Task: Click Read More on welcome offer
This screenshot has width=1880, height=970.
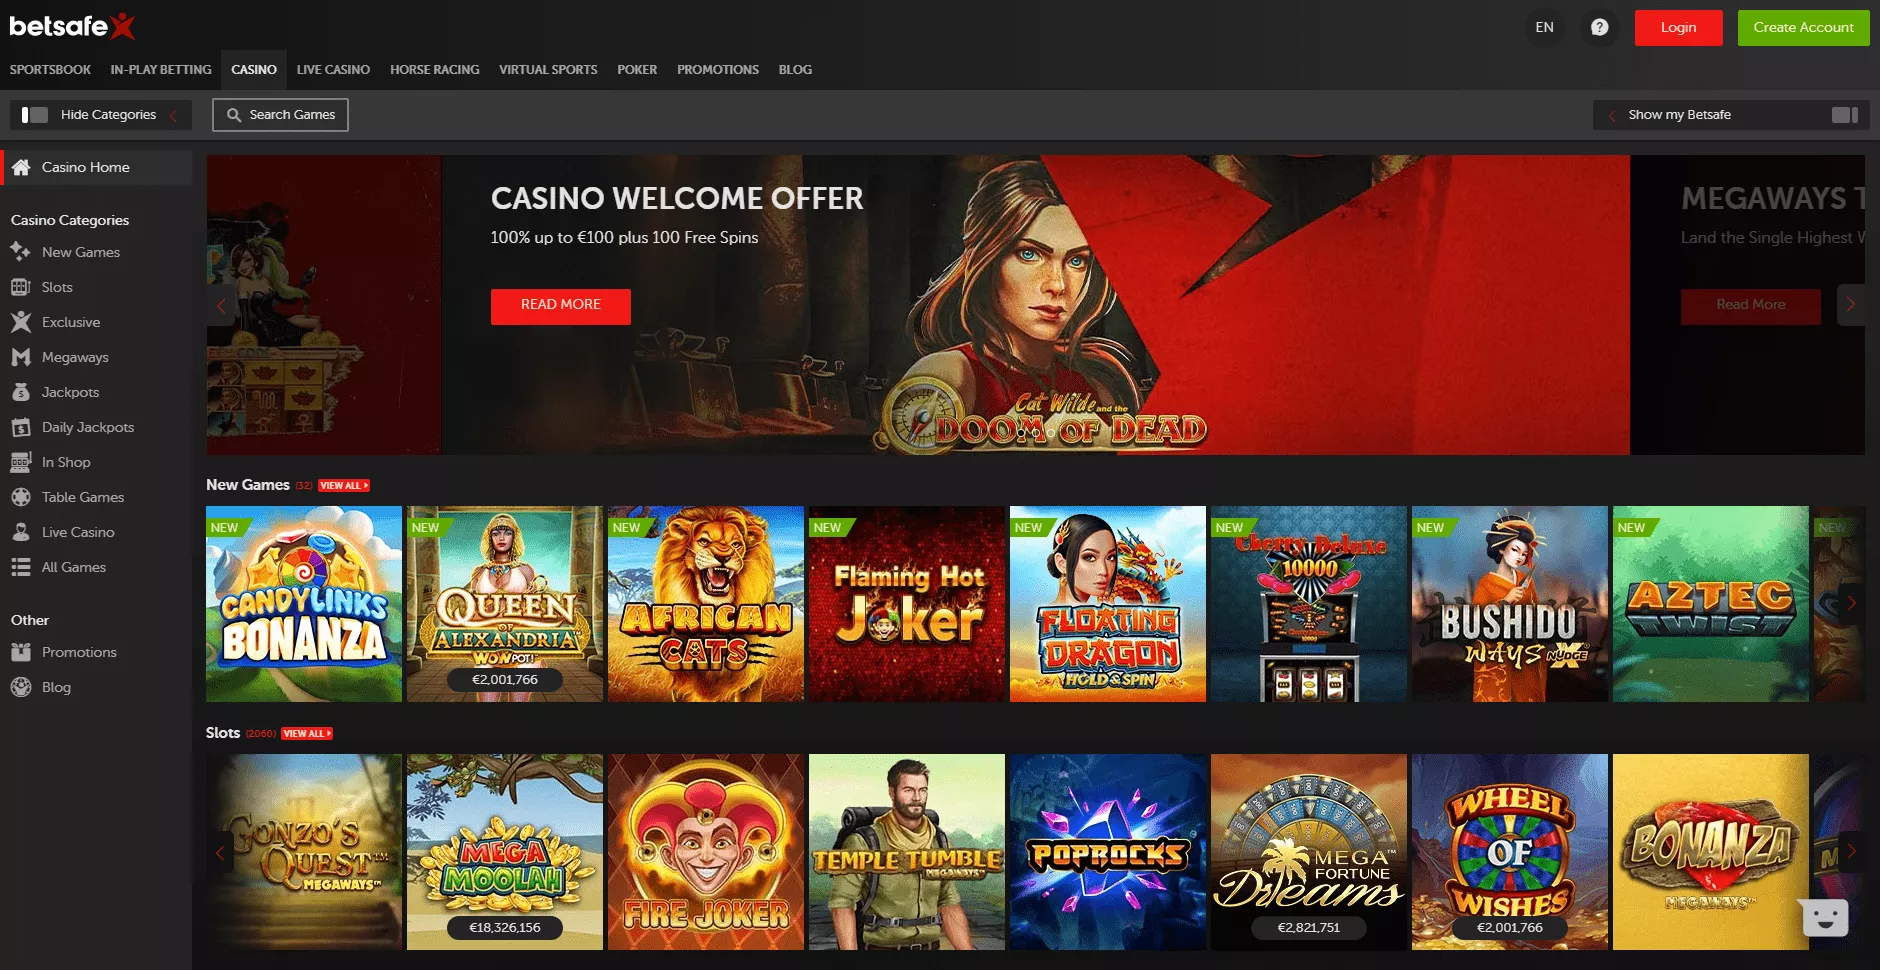Action: pyautogui.click(x=560, y=305)
